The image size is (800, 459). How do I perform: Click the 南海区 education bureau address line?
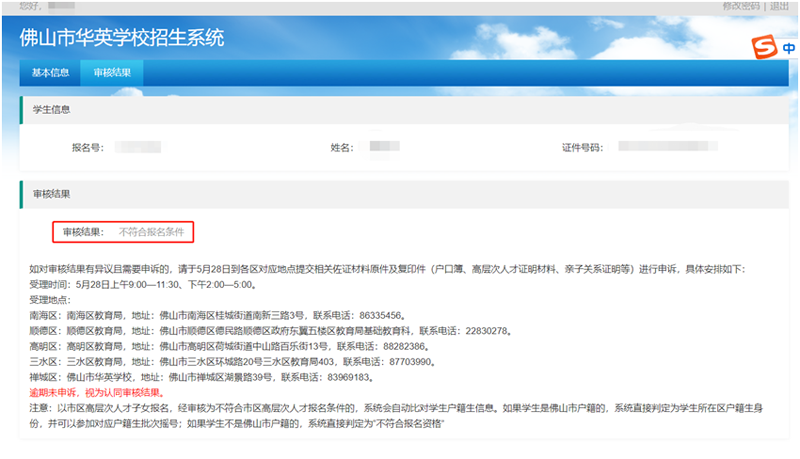230,313
